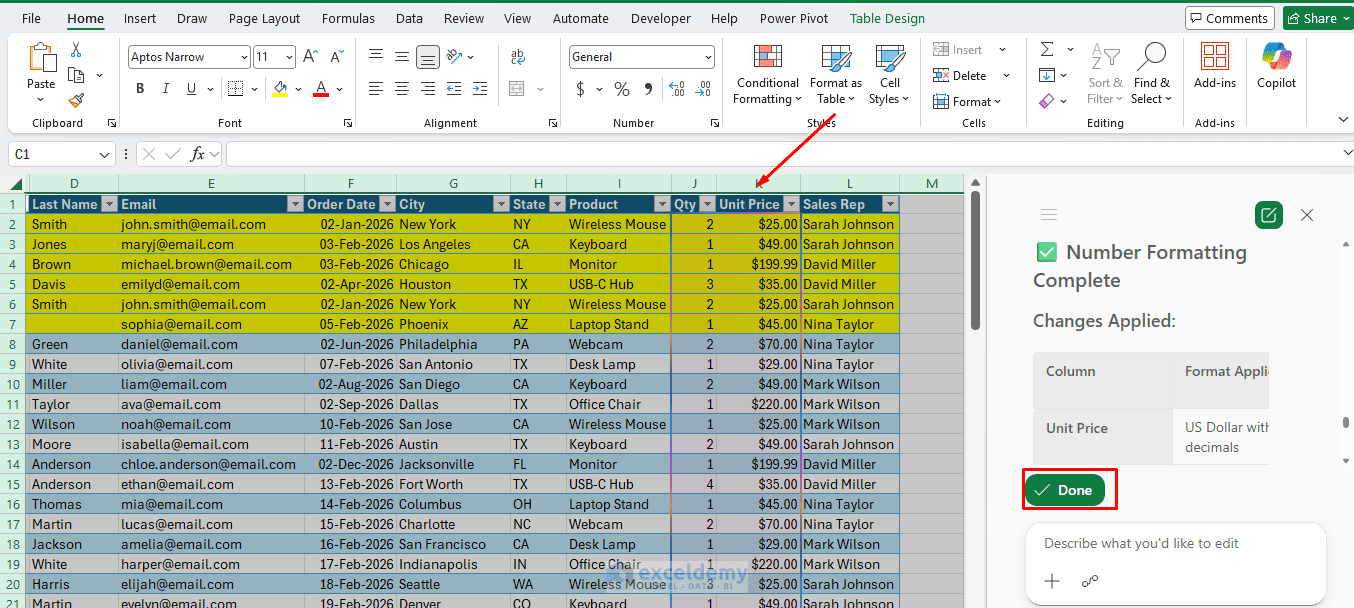
Task: Open the Format as Table gallery
Action: pos(835,74)
